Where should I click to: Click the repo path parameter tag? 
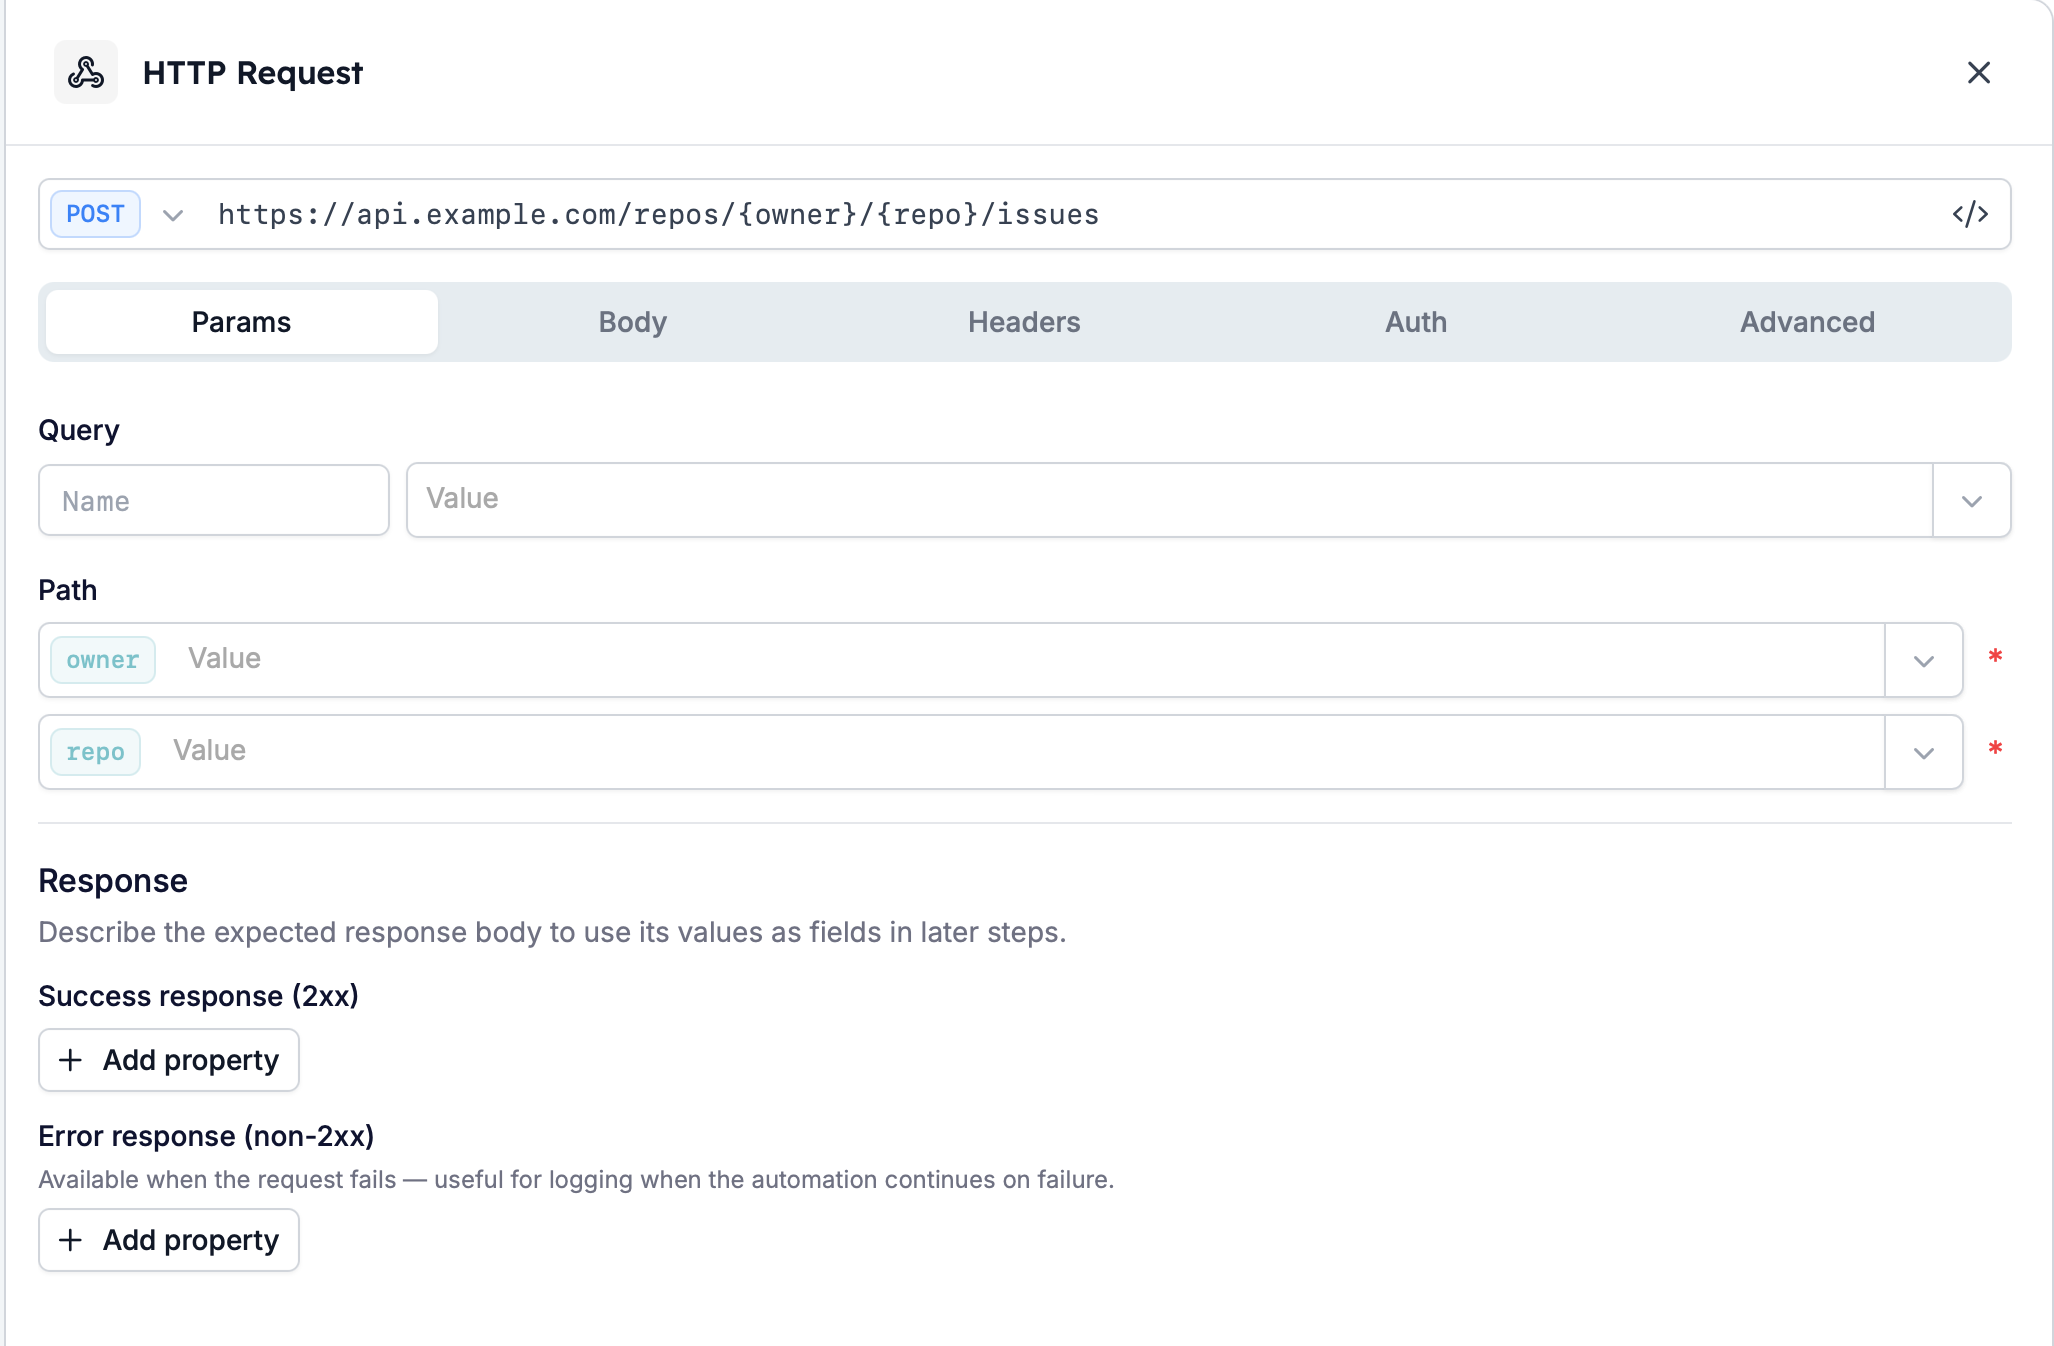(95, 752)
